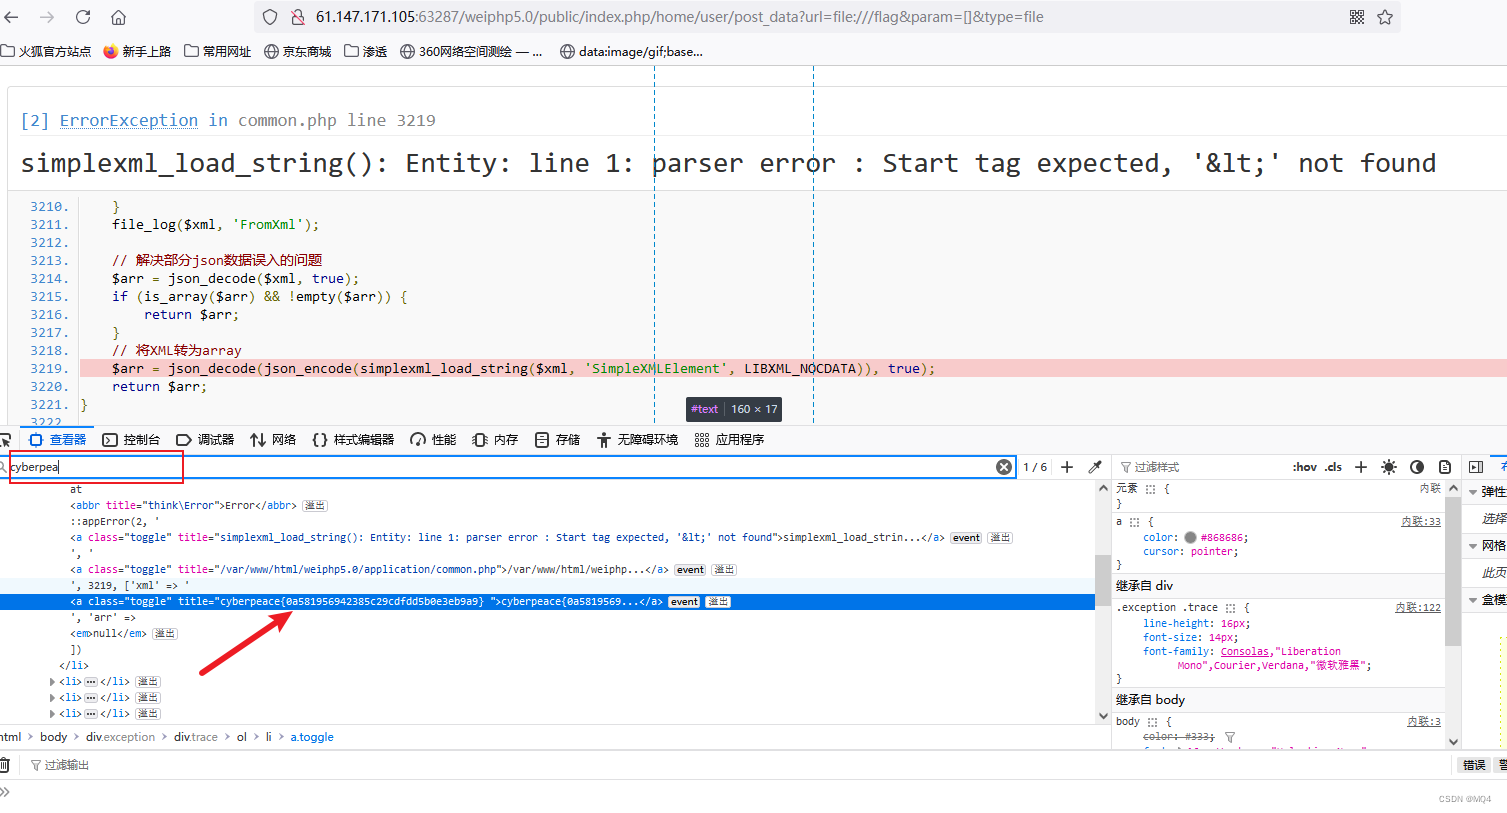Collapse the 继承自 body style section
Image resolution: width=1507 pixels, height=813 pixels.
pyautogui.click(x=1149, y=699)
